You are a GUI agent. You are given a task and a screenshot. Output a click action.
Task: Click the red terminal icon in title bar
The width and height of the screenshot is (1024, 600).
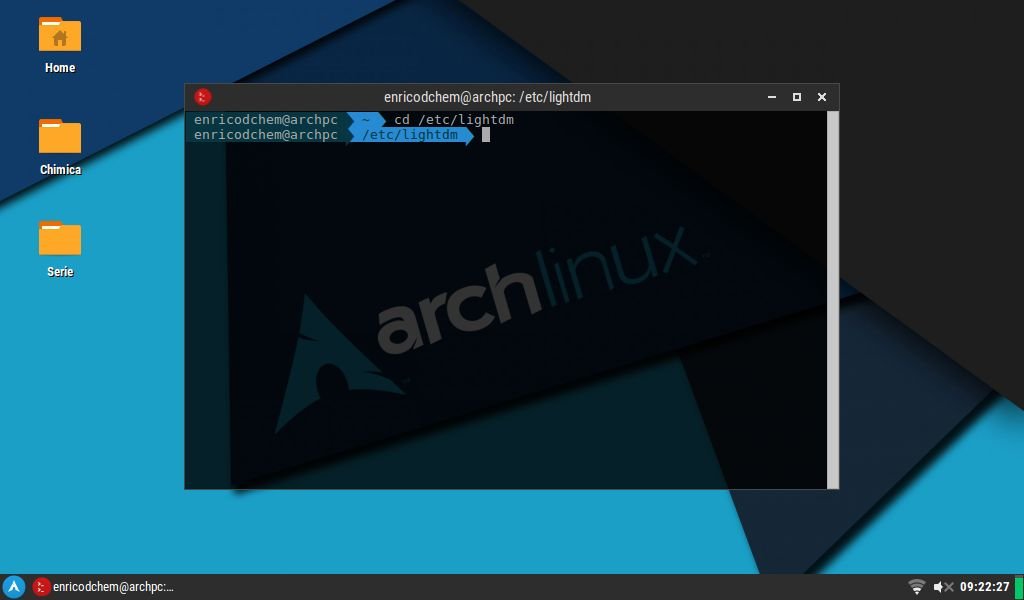coord(203,97)
